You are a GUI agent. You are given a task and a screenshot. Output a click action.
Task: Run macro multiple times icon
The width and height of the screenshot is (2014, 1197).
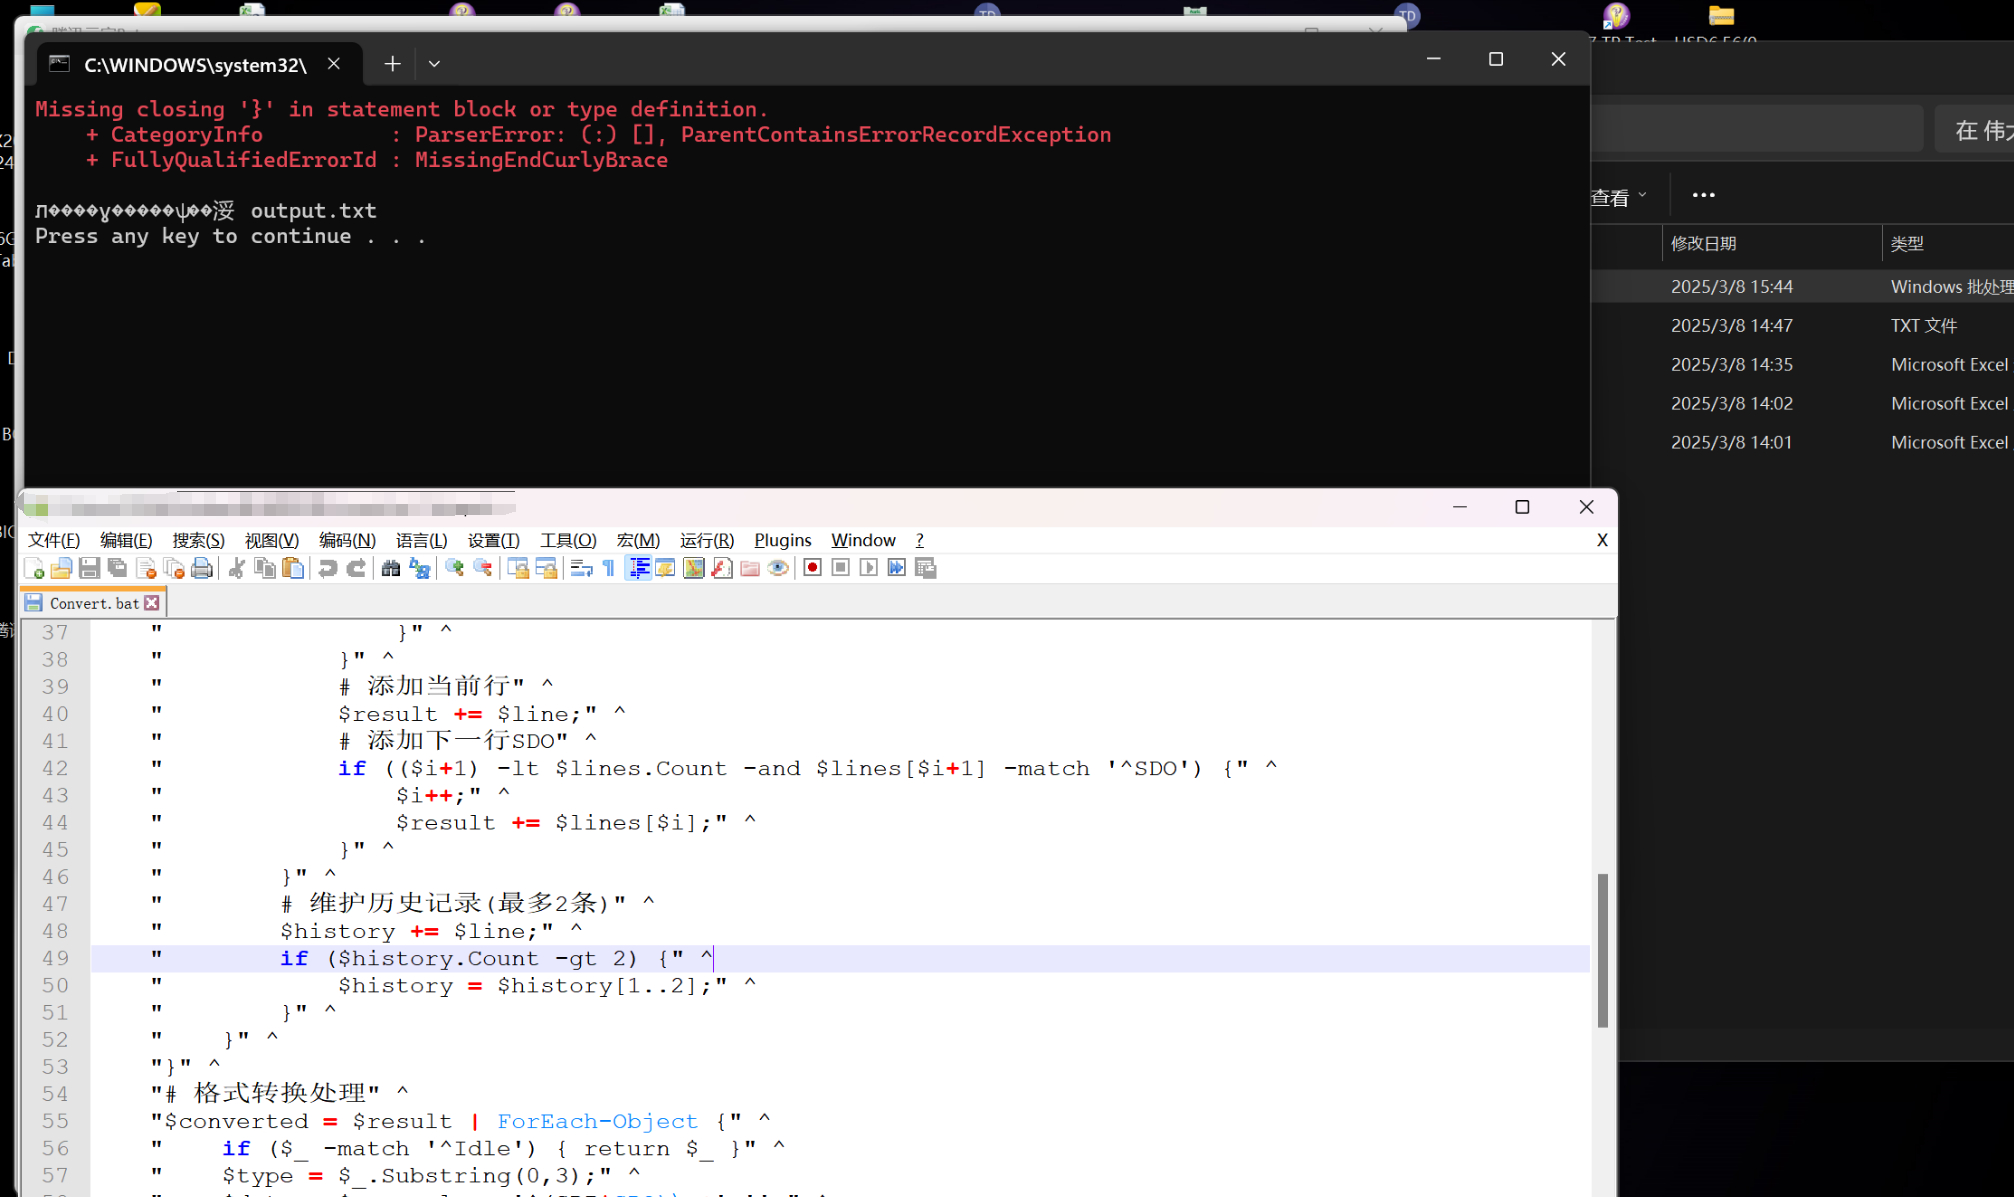click(x=897, y=568)
